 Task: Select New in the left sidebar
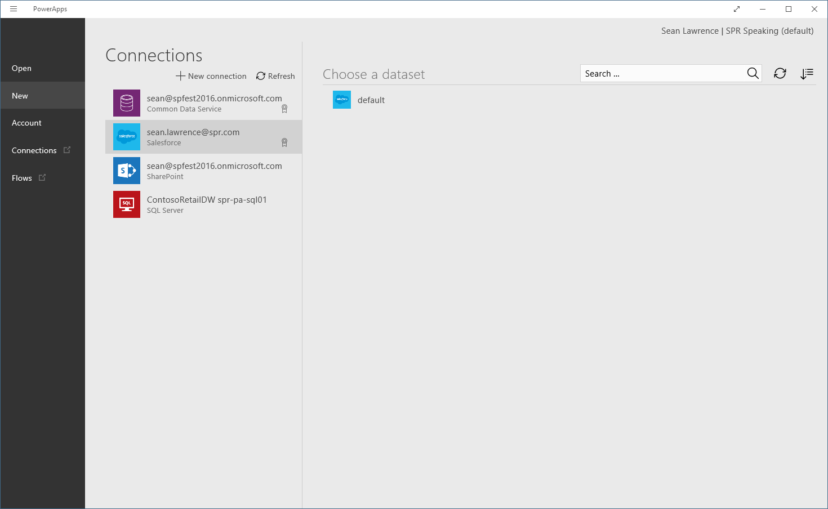[20, 96]
